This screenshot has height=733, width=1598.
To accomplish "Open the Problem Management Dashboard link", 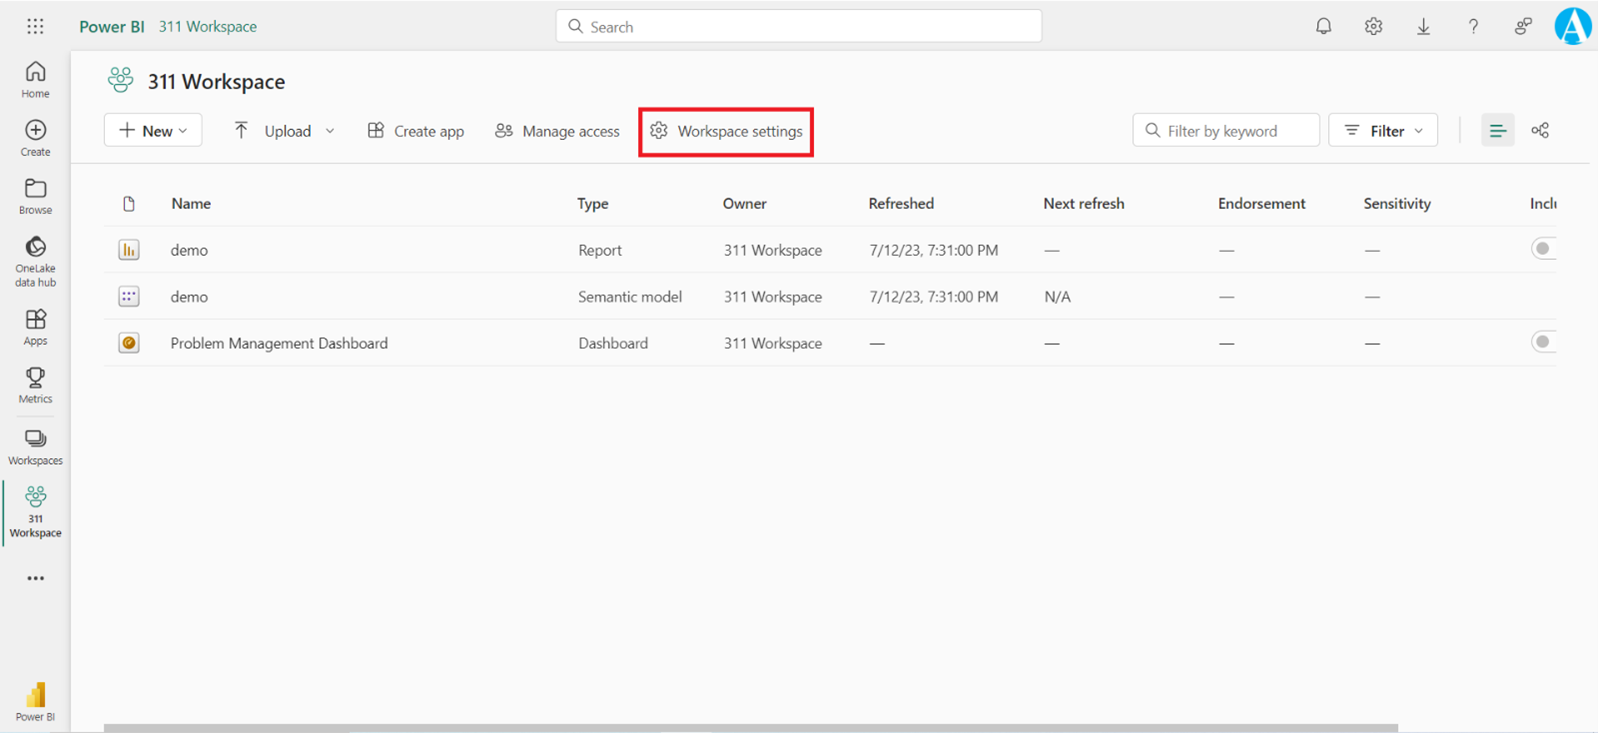I will tap(279, 343).
